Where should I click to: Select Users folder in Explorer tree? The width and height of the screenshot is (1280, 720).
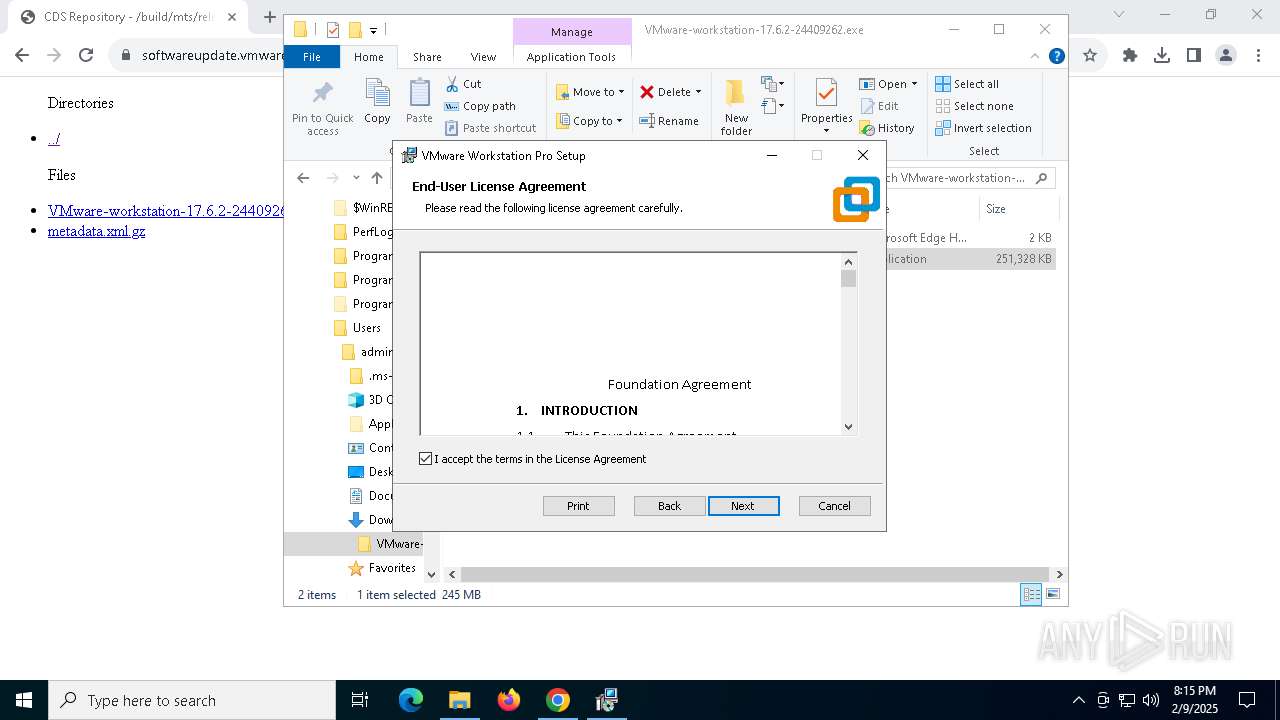[x=357, y=328]
